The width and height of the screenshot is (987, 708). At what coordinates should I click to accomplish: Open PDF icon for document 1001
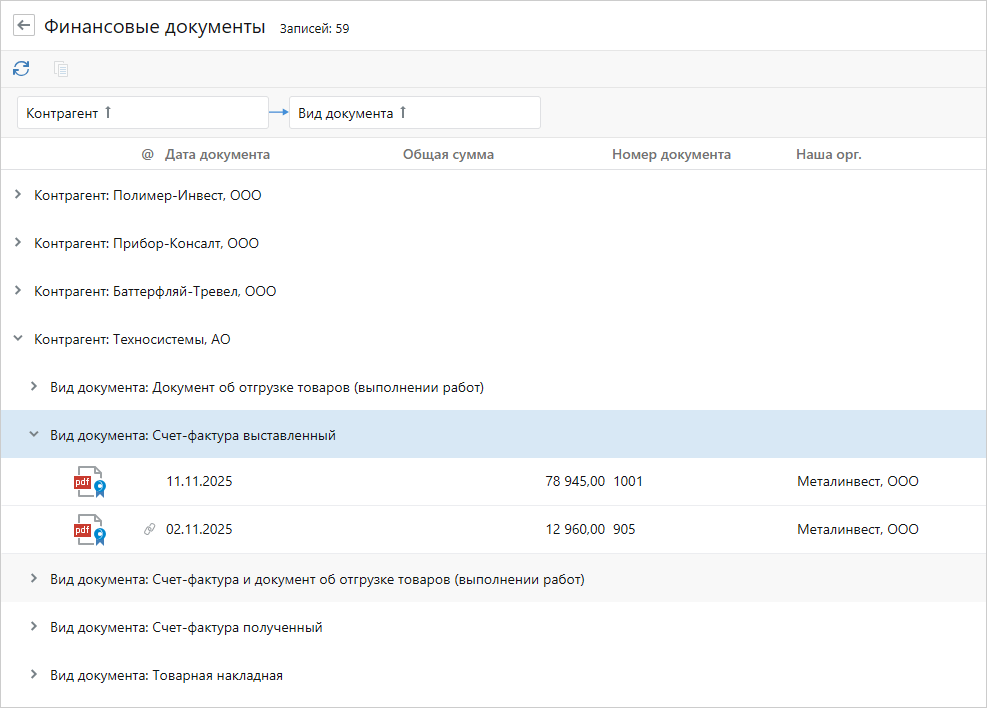(x=89, y=482)
